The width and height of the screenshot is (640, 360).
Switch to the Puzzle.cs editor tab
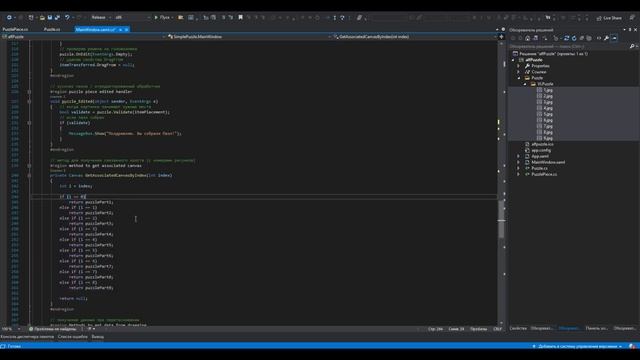(x=52, y=29)
